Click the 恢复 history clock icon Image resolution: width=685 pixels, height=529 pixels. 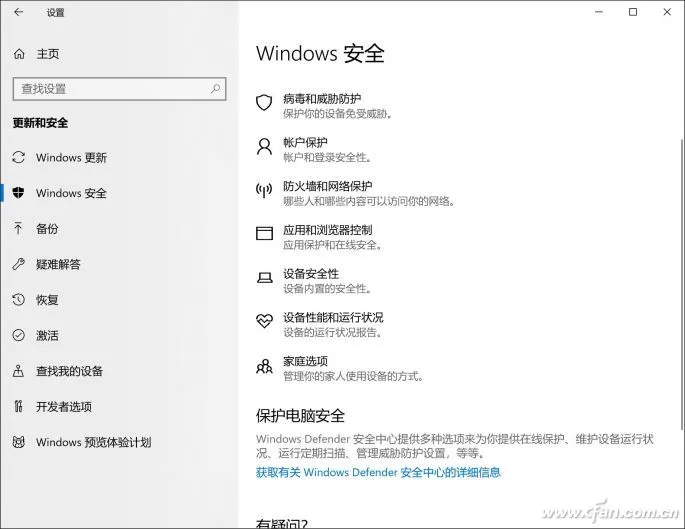tap(18, 300)
